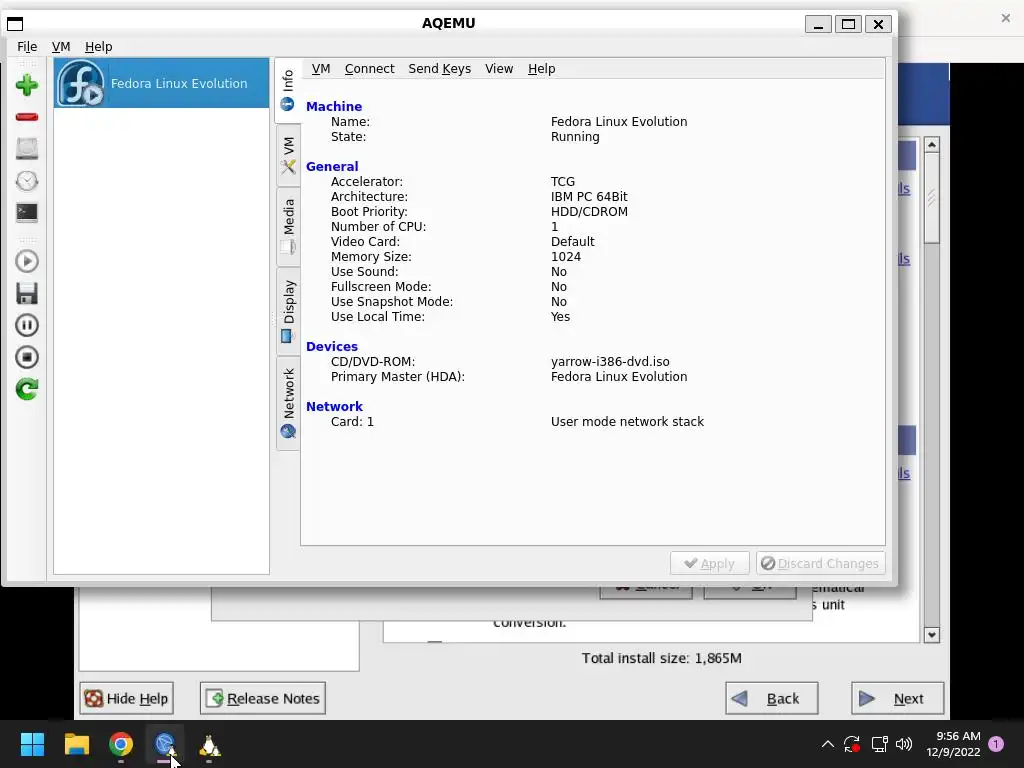Viewport: 1024px width, 768px height.
Task: Click Next in the Fedora installer
Action: pyautogui.click(x=897, y=698)
